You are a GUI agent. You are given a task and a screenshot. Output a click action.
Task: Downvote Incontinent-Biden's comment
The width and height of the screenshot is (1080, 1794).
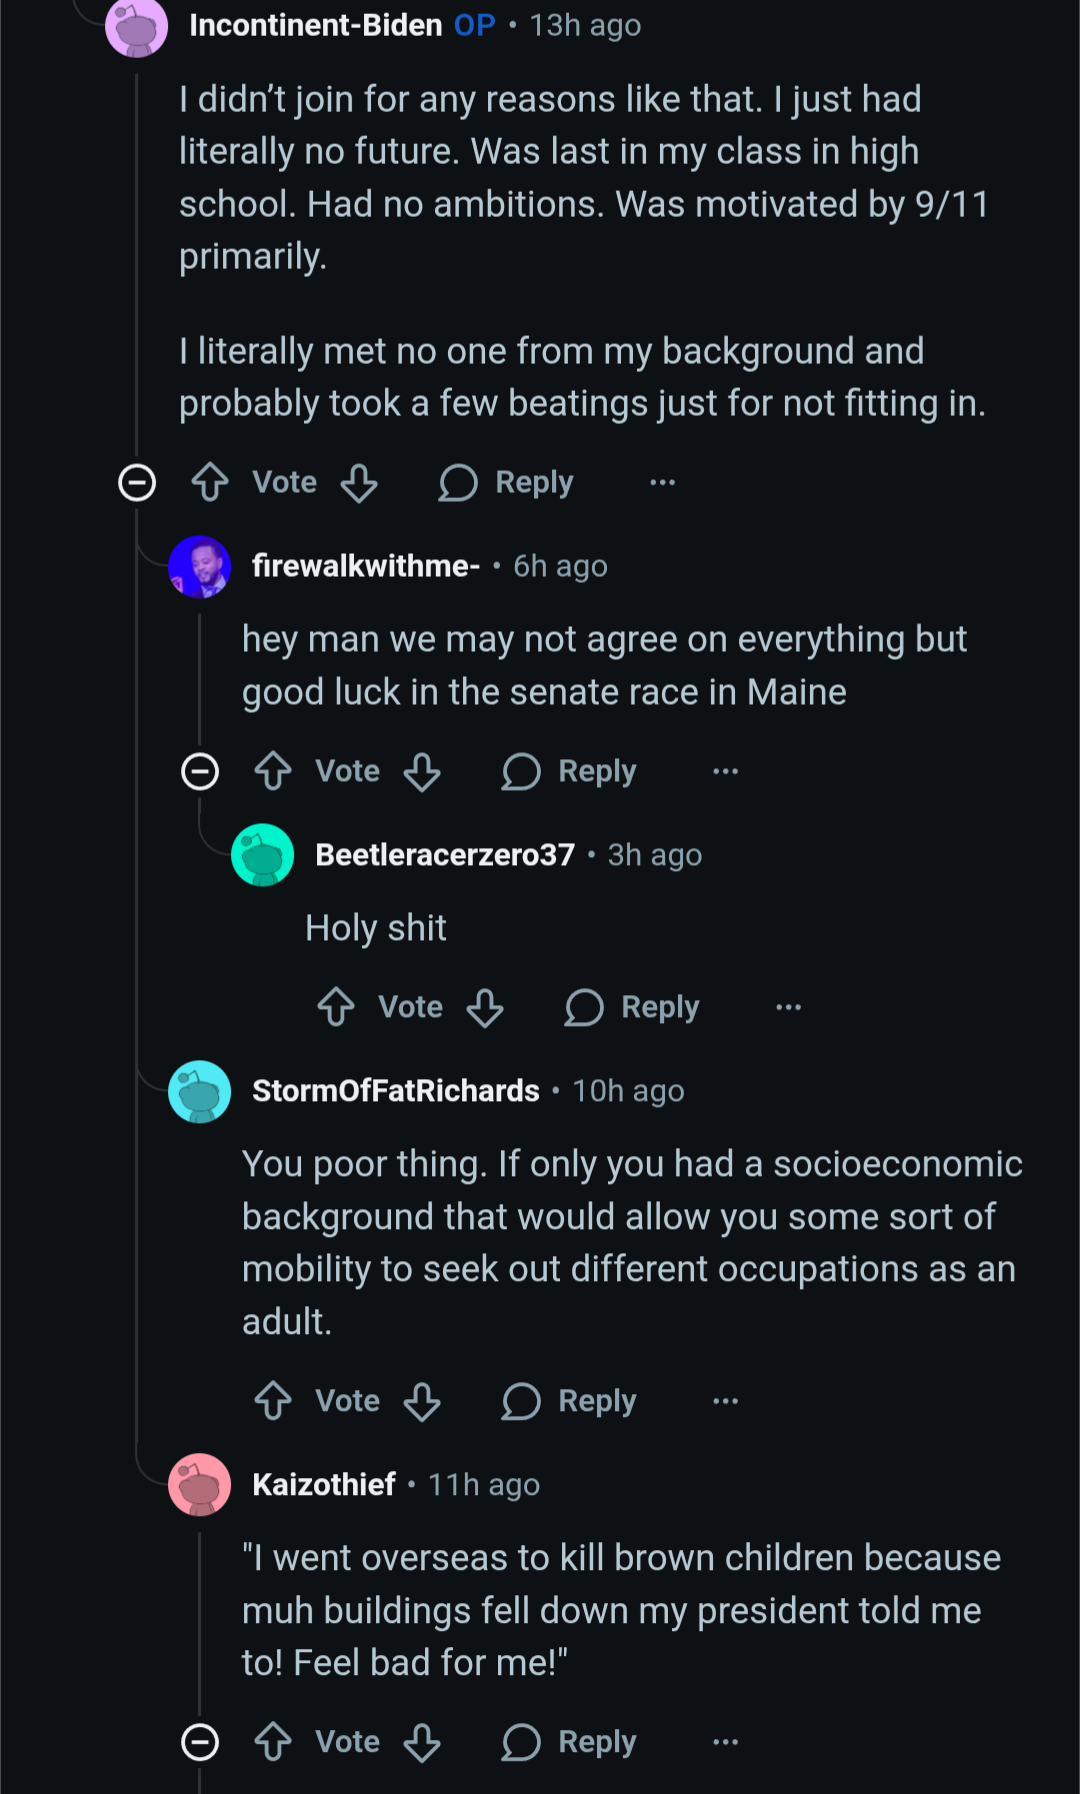[359, 482]
